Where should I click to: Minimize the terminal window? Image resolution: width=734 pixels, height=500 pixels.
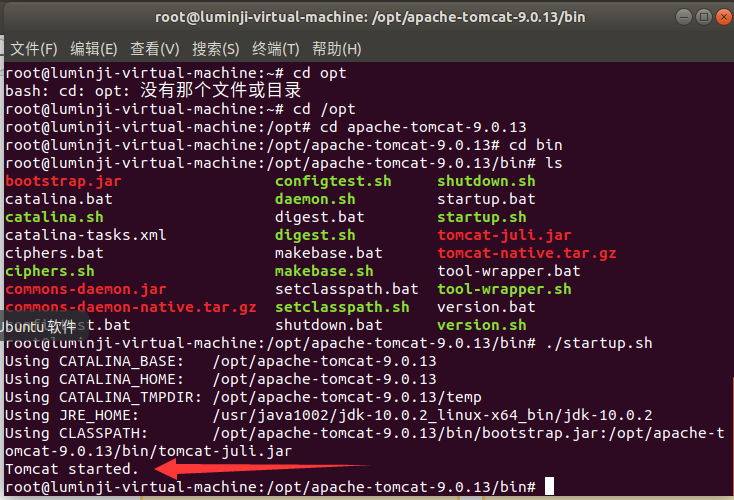click(x=683, y=17)
